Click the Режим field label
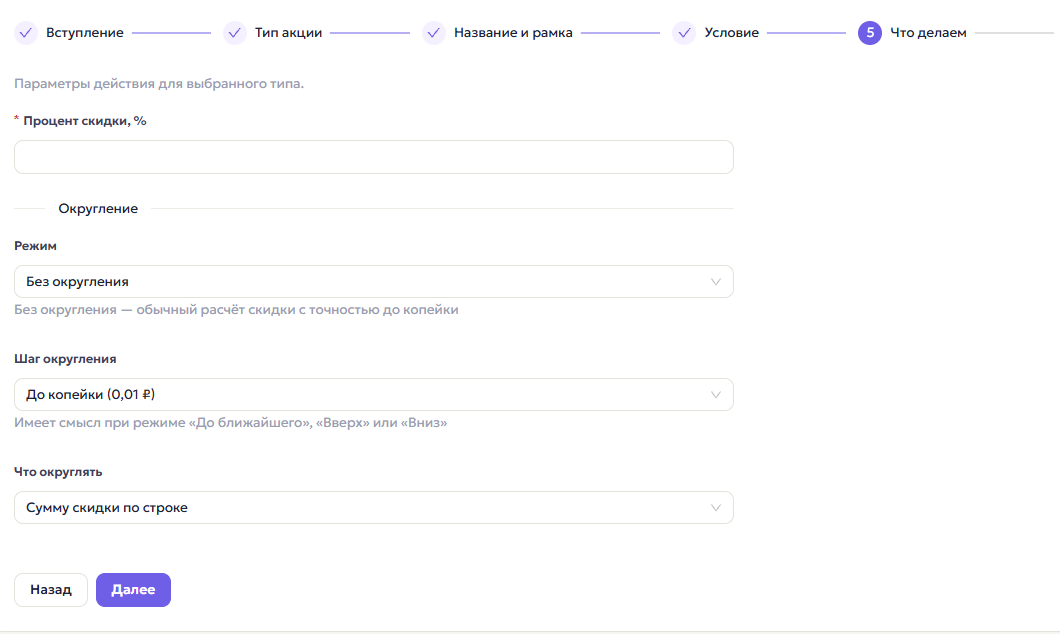The image size is (1060, 634). click(35, 246)
